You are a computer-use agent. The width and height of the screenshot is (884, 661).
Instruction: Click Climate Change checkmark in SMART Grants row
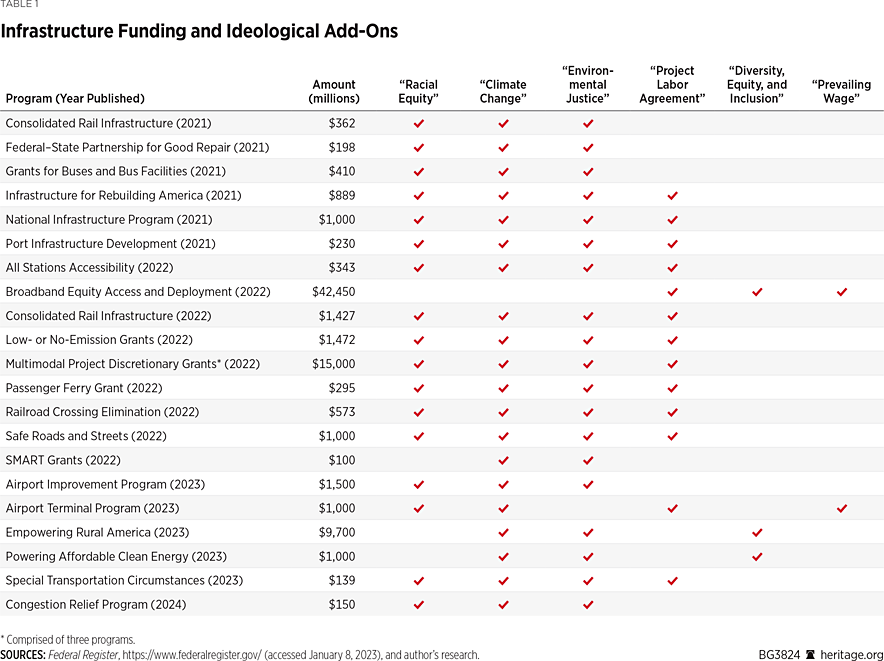click(503, 460)
